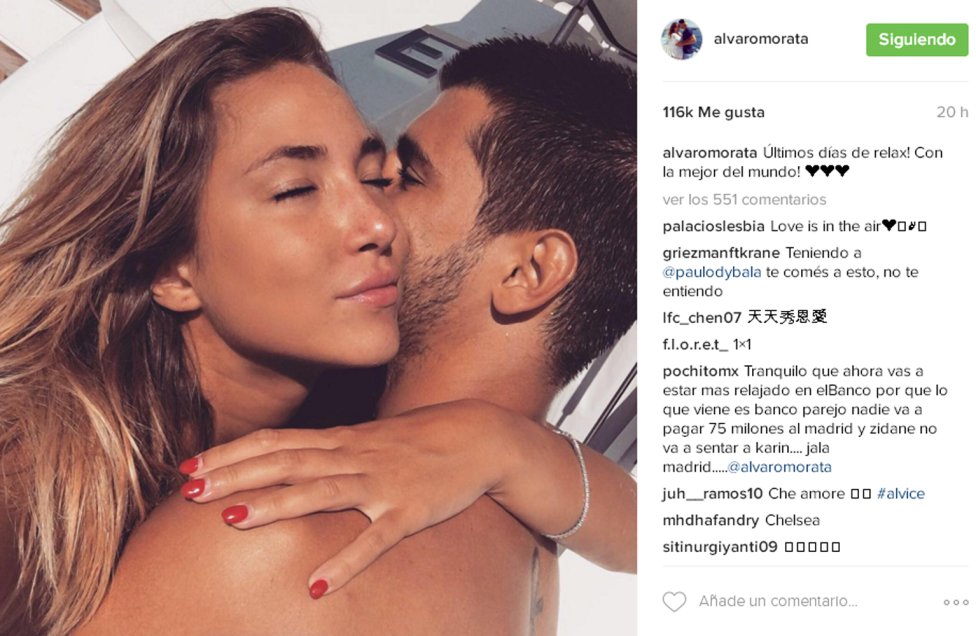Open the lfc_chen07 commenter profile
Viewport: 976px width, 636px height.
point(702,317)
